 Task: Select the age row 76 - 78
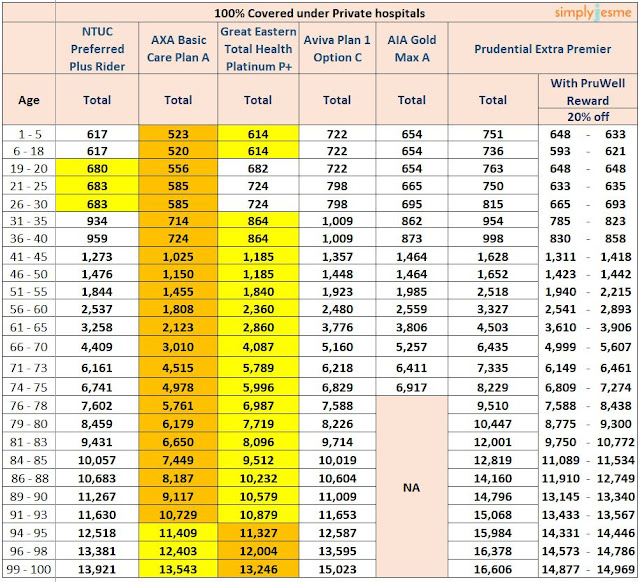pyautogui.click(x=29, y=406)
